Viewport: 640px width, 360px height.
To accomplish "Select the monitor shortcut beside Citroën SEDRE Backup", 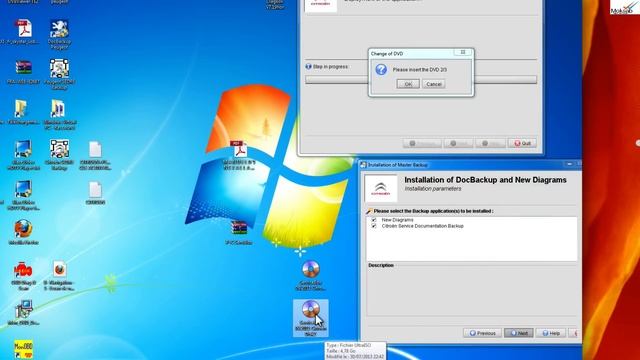I will [x=23, y=154].
